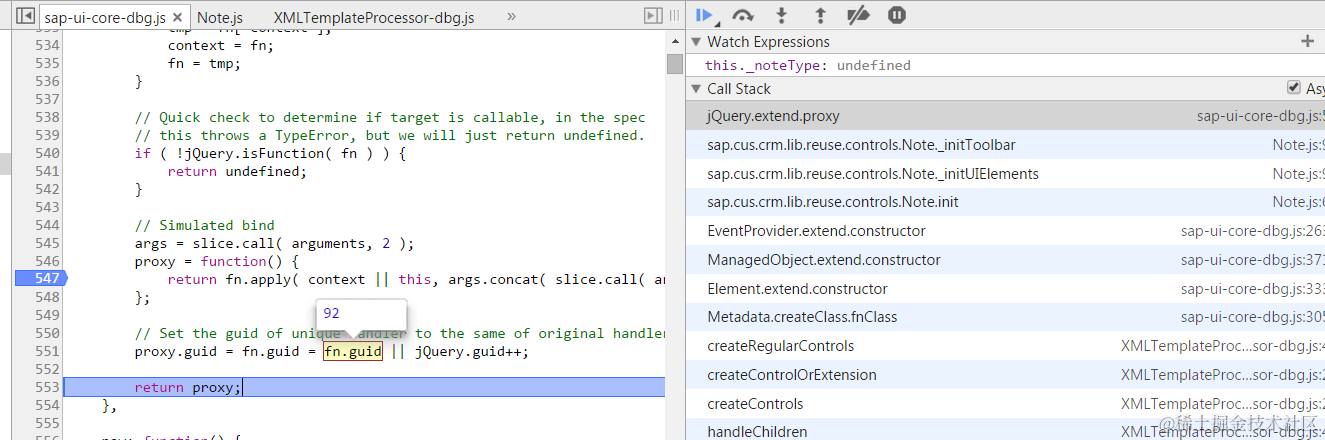
Task: Set breakpoint on line number 551
Action: click(x=46, y=351)
